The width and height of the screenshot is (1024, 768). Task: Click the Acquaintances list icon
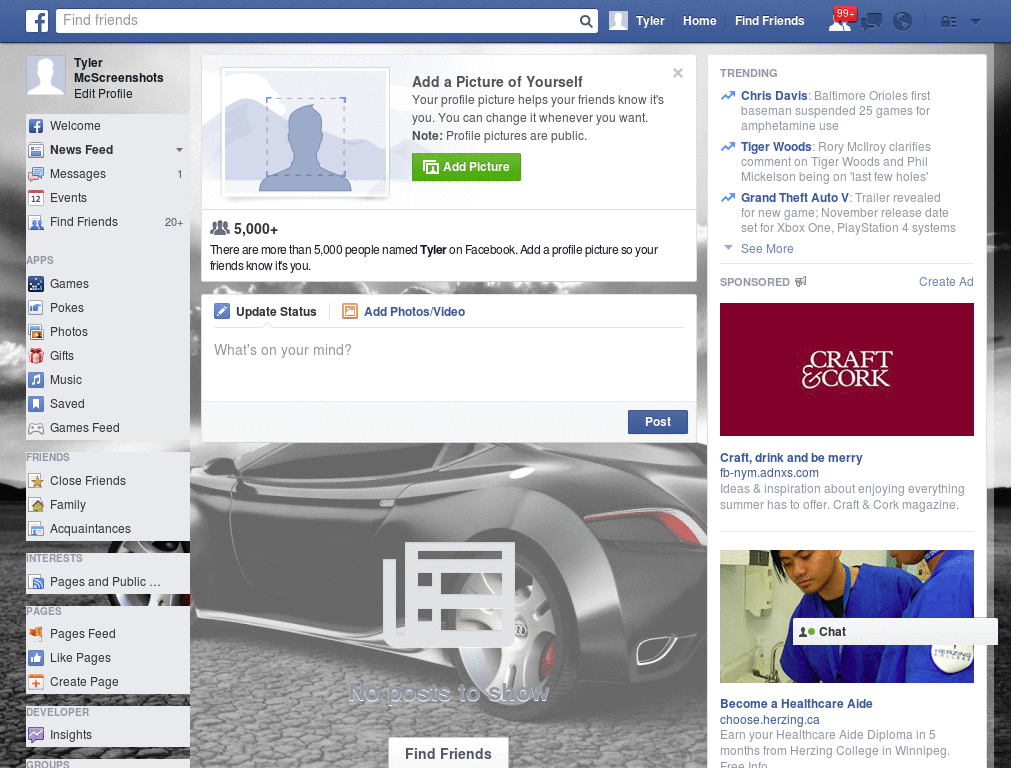36,529
